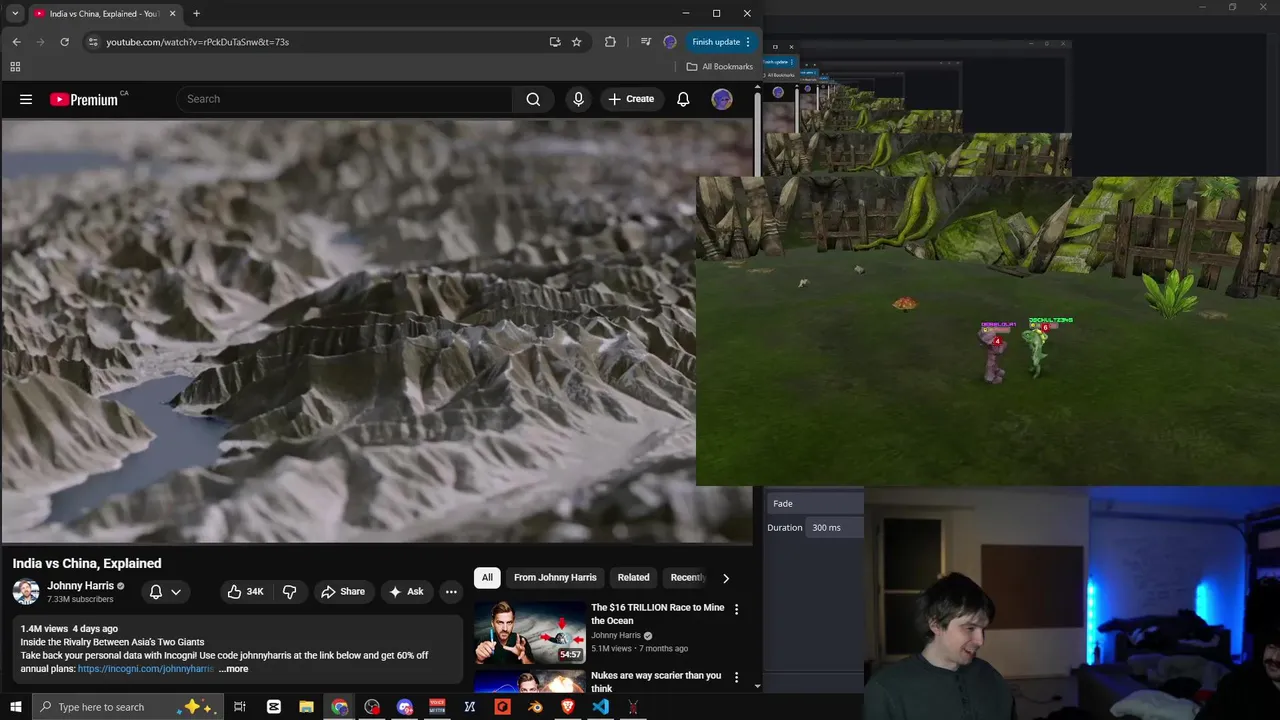Select the Related filter chip
1280x720 pixels.
click(633, 578)
